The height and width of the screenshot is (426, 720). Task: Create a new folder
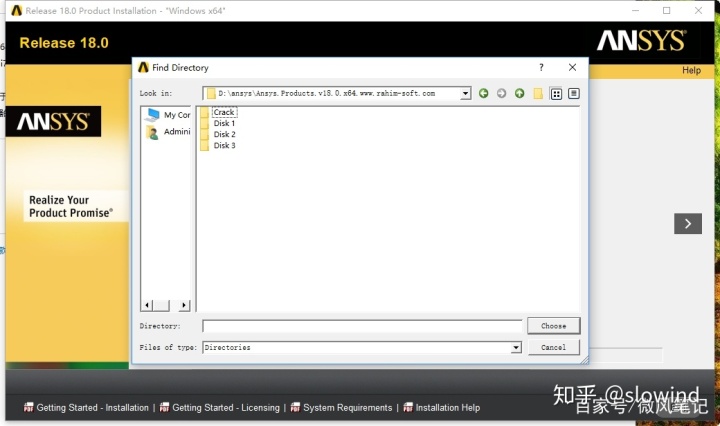(538, 94)
